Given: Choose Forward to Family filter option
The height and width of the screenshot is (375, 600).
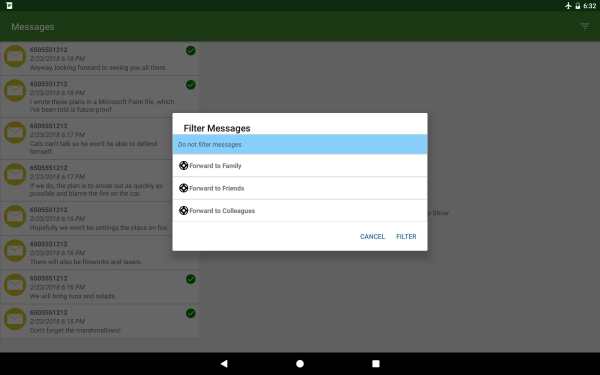Looking at the screenshot, I should coord(300,166).
